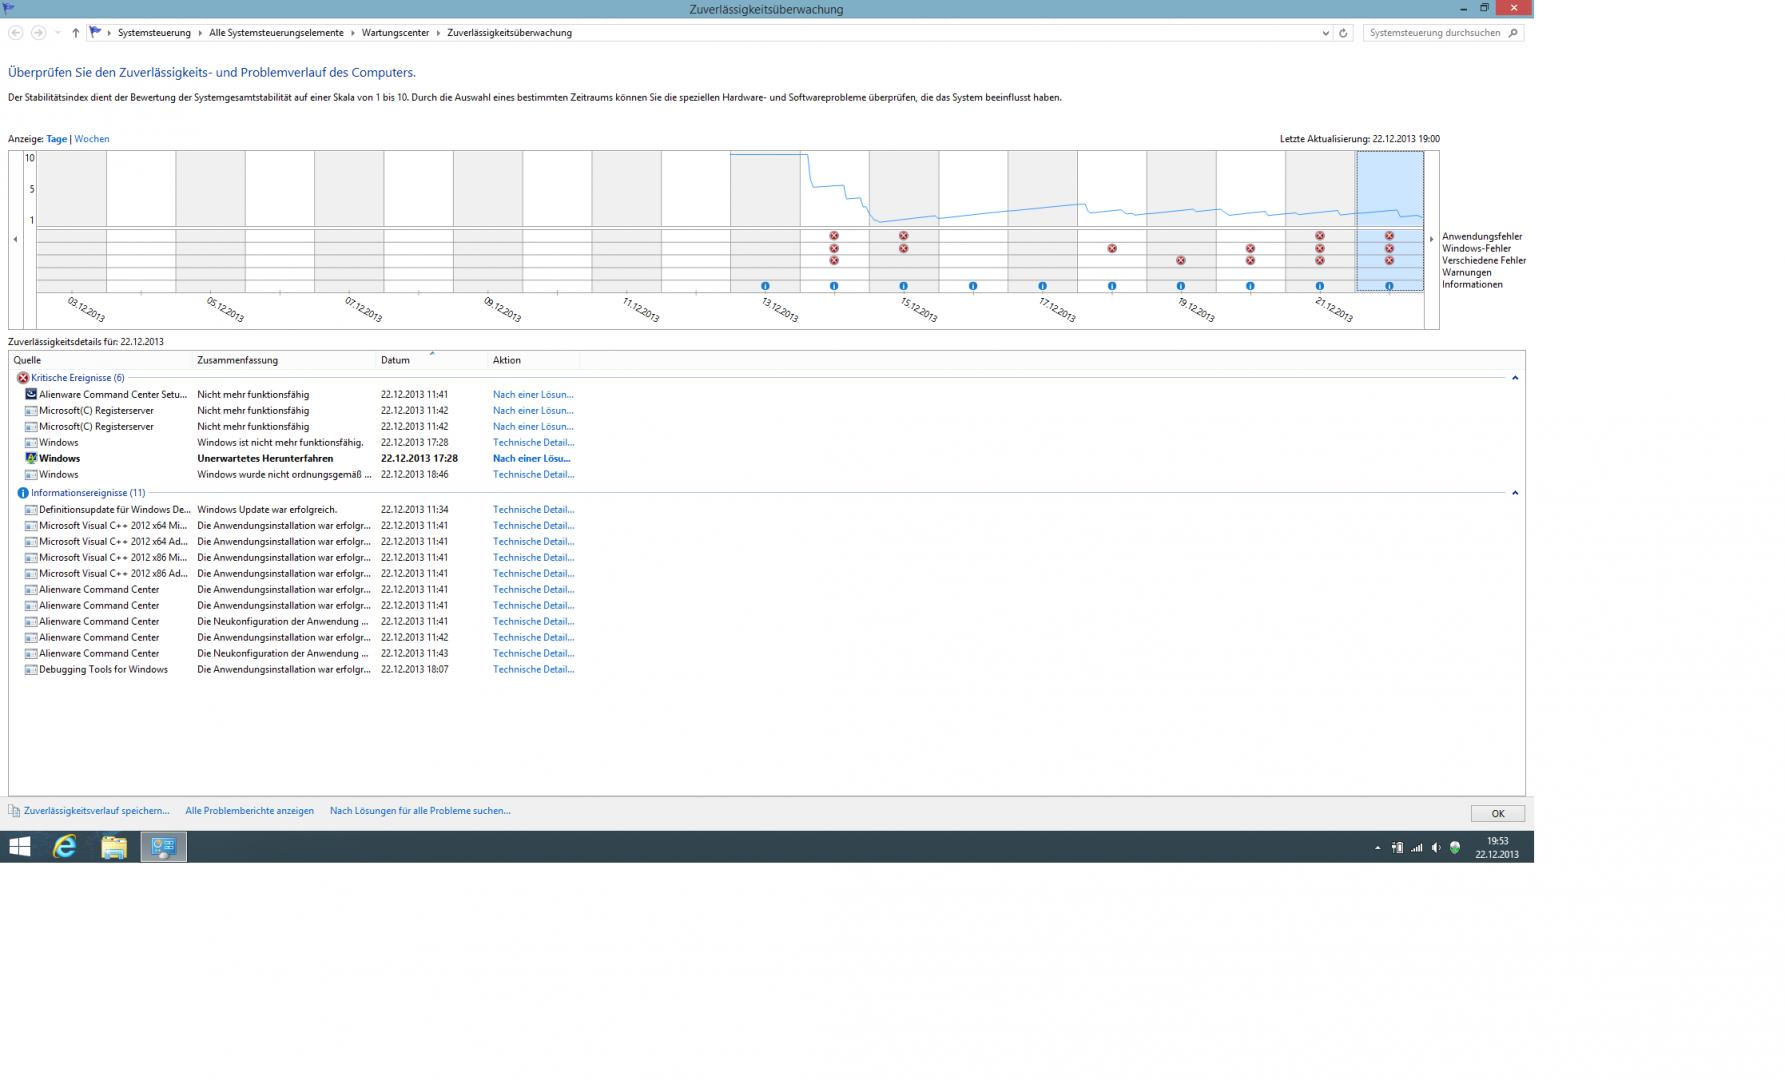This screenshot has height=1080, width=1785.
Task: Click the miscellaneous failure icon for 14.12.2013
Action: coord(834,260)
